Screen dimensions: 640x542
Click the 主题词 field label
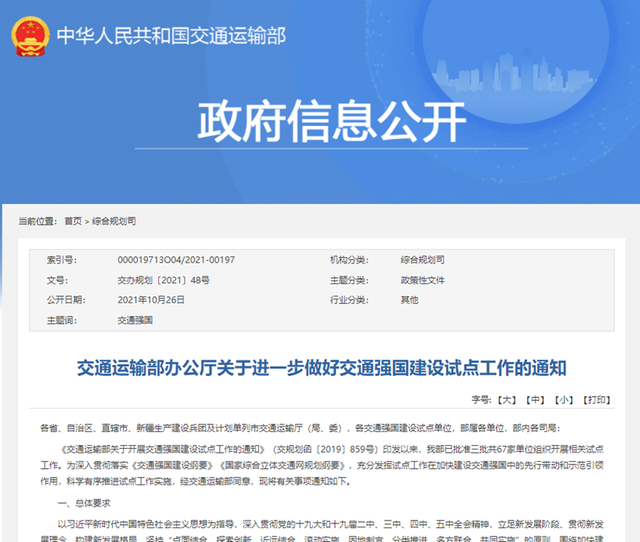click(62, 320)
